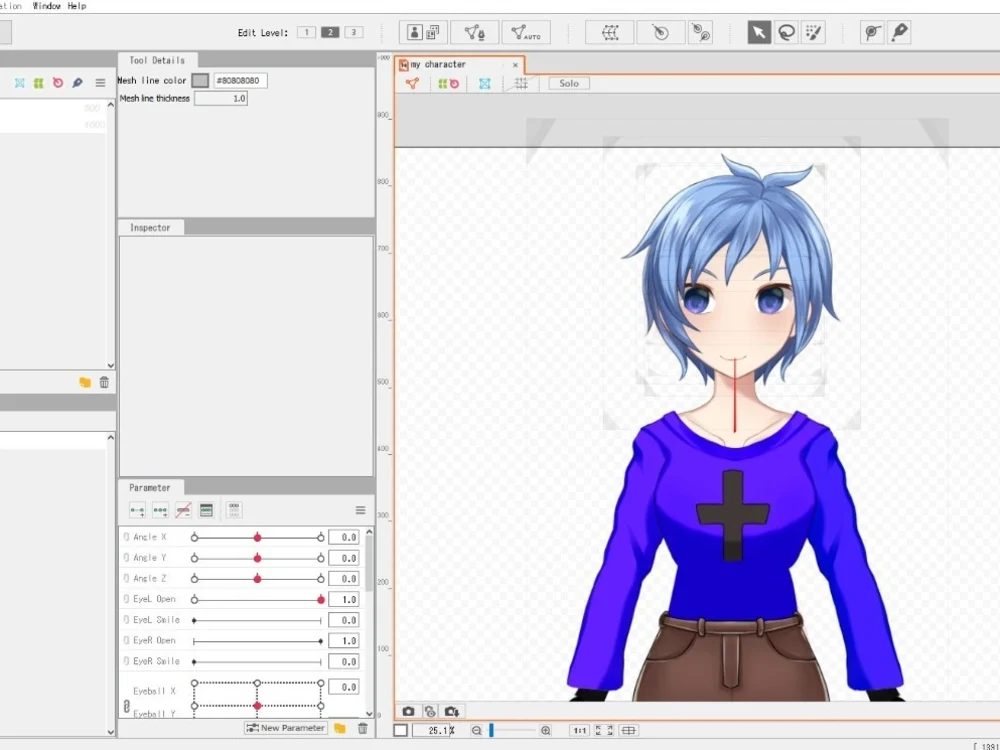This screenshot has width=1000, height=750.
Task: Enable Edit Level 1
Action: [x=306, y=32]
